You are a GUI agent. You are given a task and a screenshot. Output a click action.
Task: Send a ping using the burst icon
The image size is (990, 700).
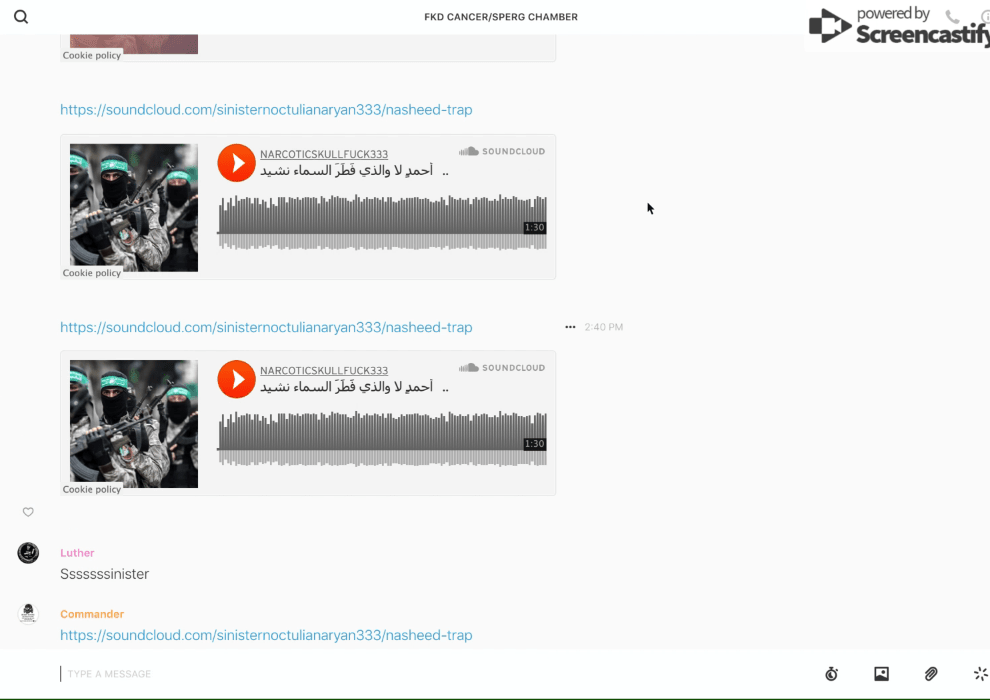(x=980, y=674)
